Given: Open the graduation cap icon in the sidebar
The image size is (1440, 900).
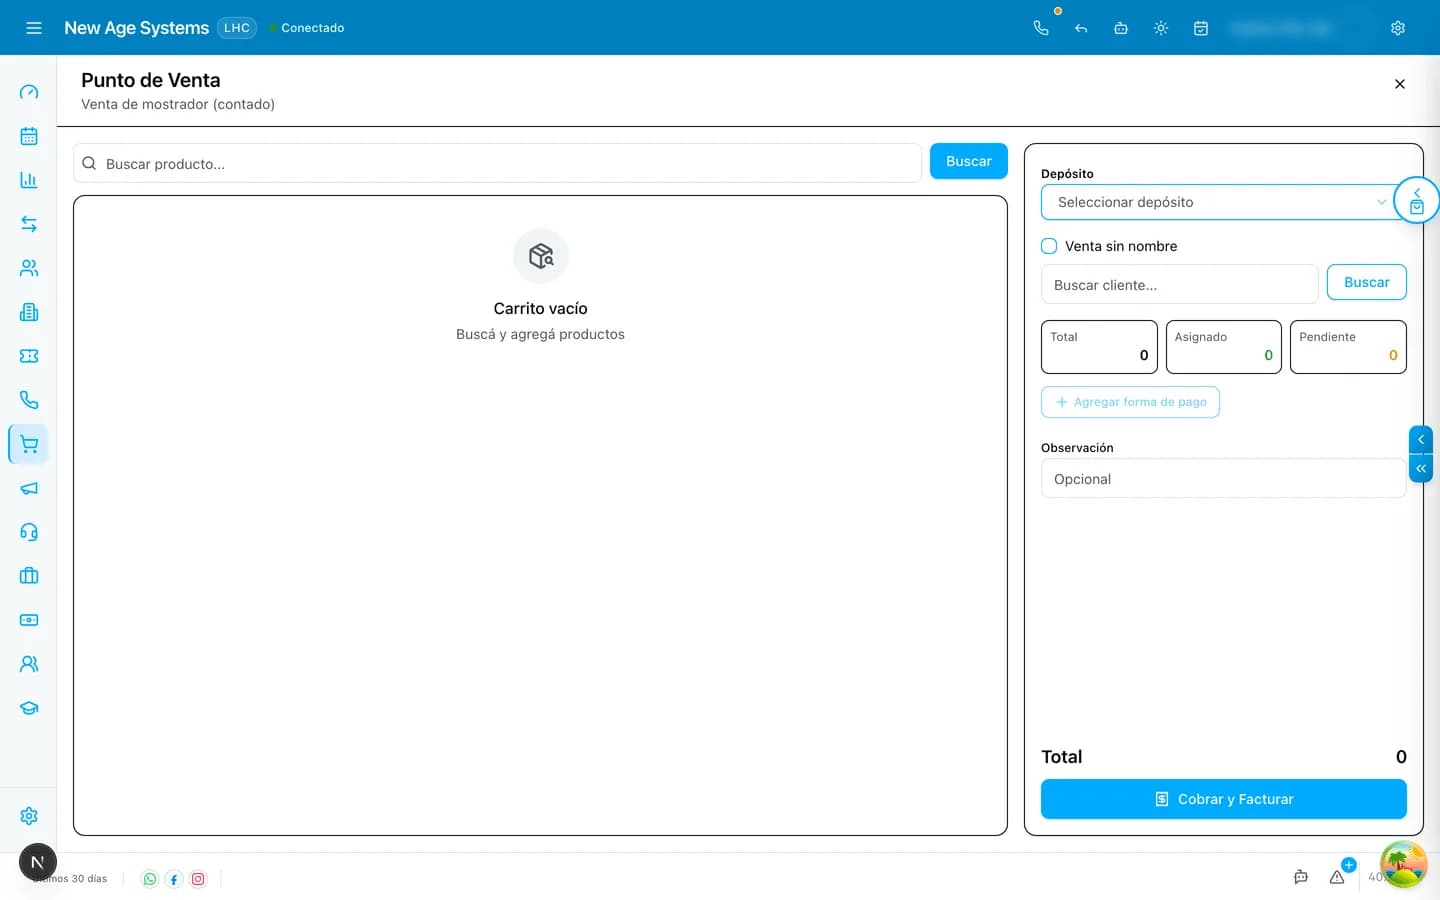Looking at the screenshot, I should [x=29, y=708].
